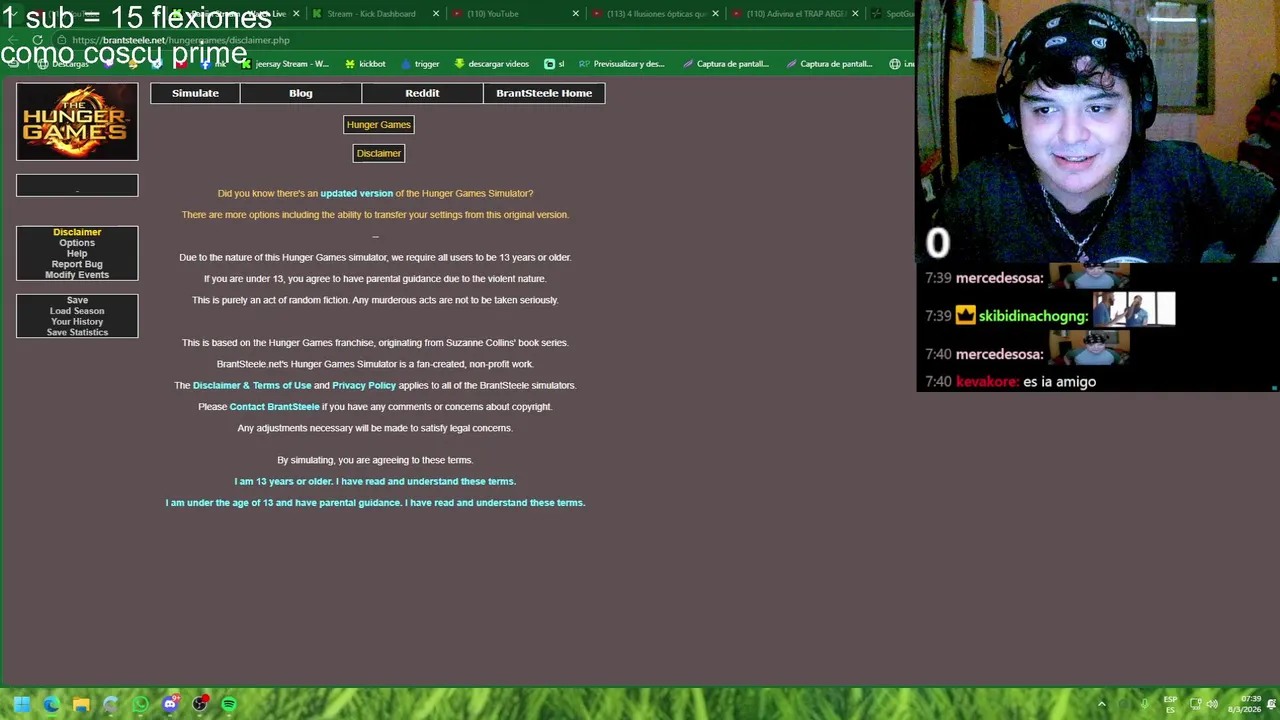The width and height of the screenshot is (1280, 720).
Task: Open the trigger bookmark
Action: coord(420,64)
